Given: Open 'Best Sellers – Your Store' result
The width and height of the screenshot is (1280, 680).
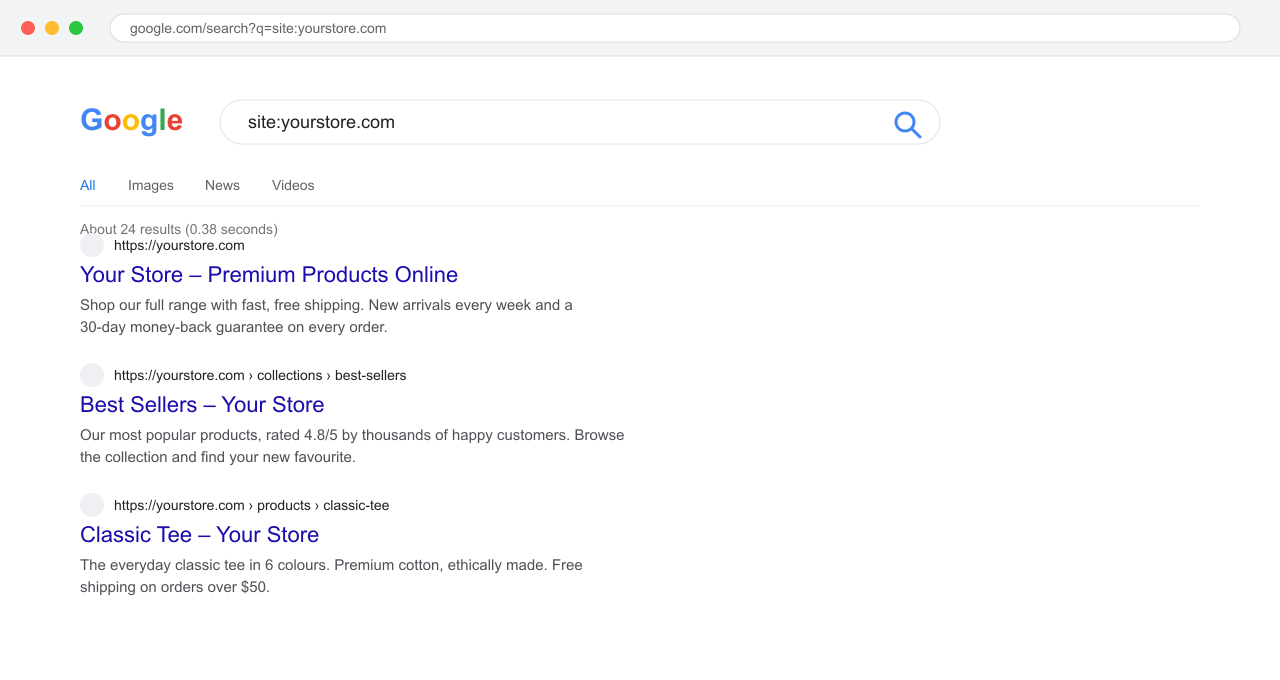Looking at the screenshot, I should [202, 404].
